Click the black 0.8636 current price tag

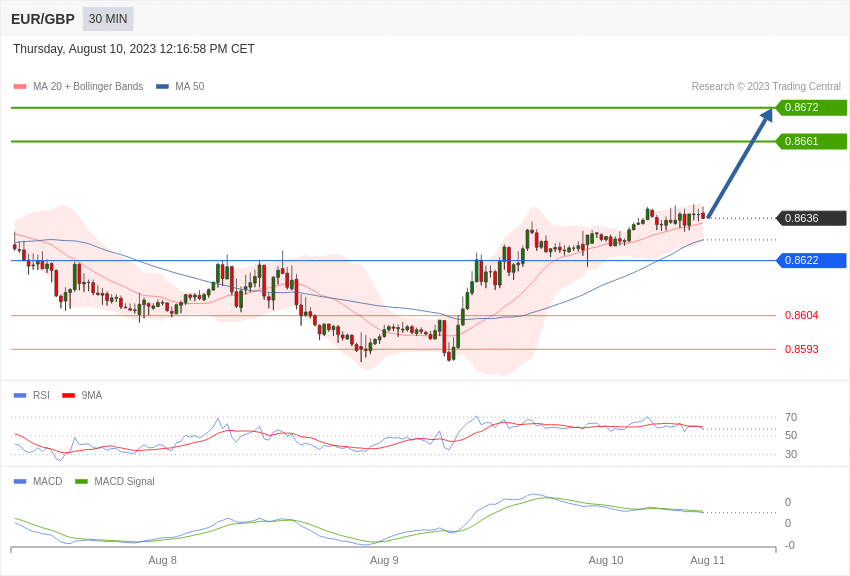(x=812, y=218)
